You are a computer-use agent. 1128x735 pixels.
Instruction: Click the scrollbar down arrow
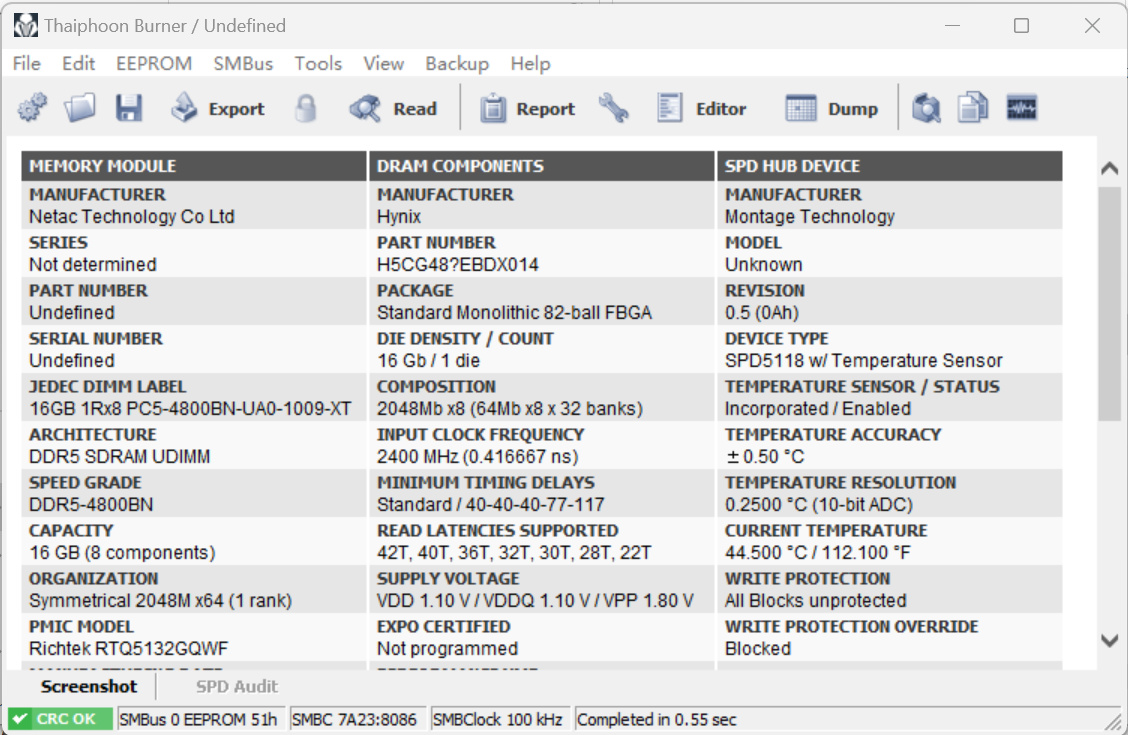point(1109,640)
